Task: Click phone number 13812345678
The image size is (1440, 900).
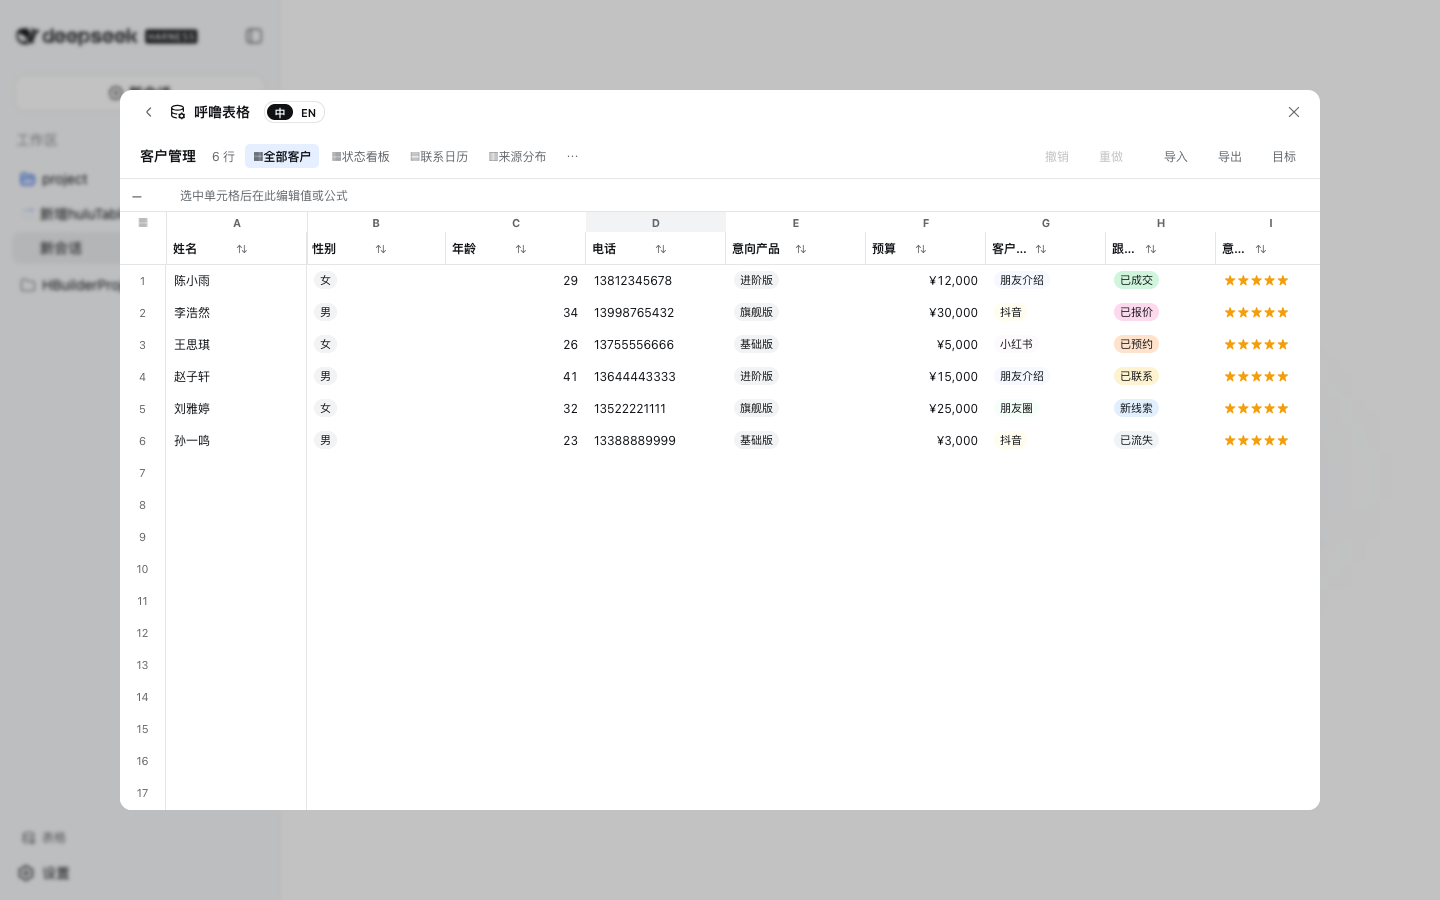Action: tap(633, 281)
